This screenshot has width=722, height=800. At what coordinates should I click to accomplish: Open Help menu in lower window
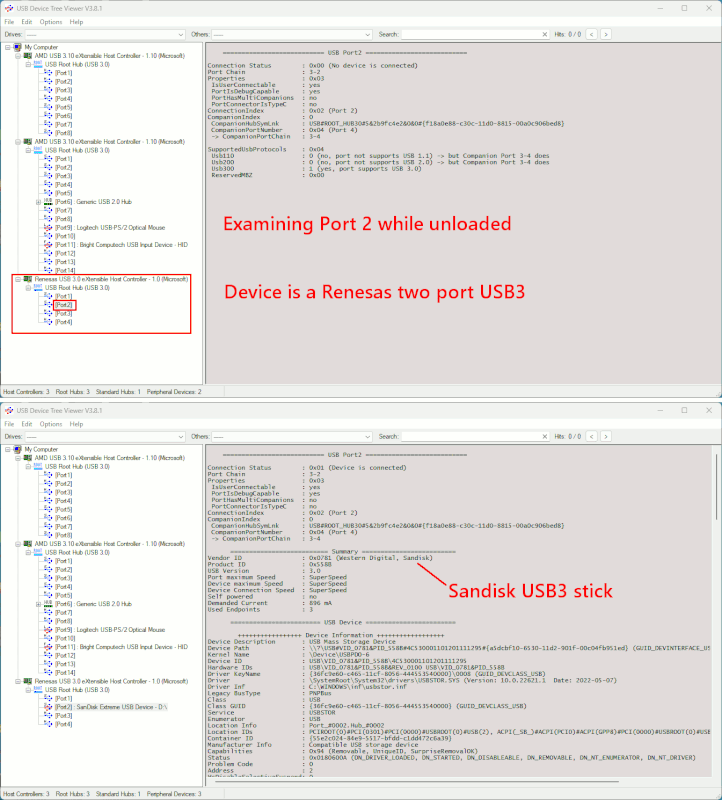[77, 424]
